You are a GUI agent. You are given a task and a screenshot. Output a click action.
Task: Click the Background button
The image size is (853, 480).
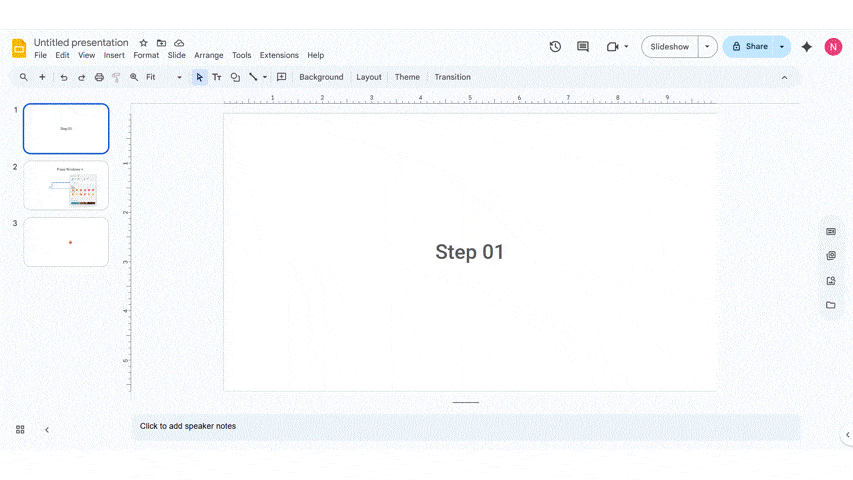pyautogui.click(x=321, y=77)
